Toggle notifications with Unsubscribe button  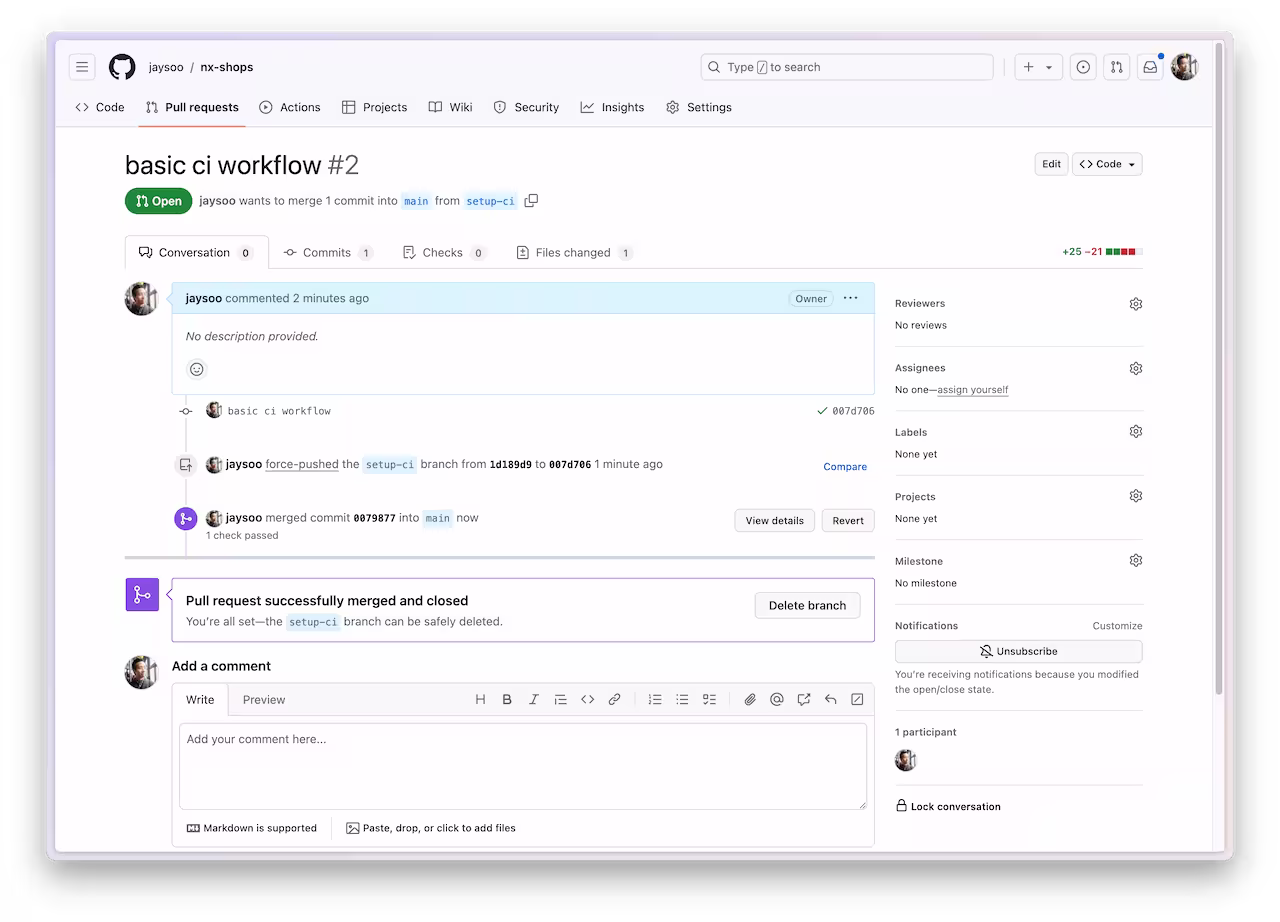[1018, 651]
